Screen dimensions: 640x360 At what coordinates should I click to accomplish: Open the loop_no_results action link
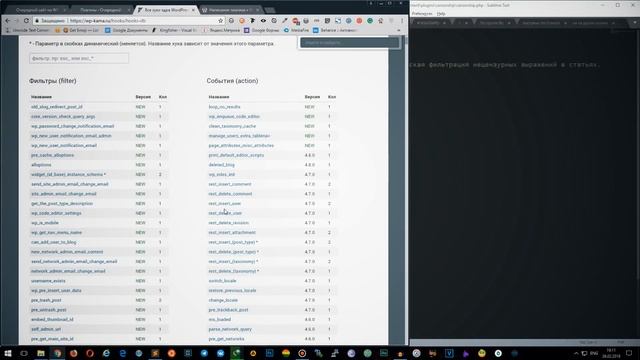click(x=224, y=107)
